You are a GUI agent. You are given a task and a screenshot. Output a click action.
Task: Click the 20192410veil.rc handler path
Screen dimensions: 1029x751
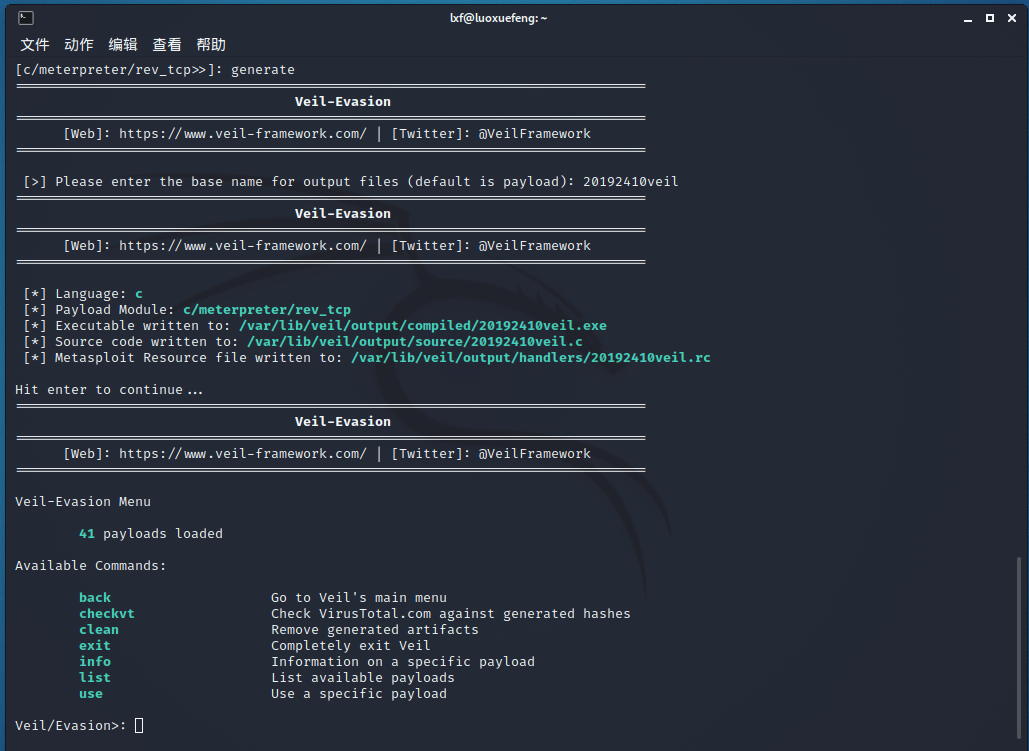tap(531, 358)
